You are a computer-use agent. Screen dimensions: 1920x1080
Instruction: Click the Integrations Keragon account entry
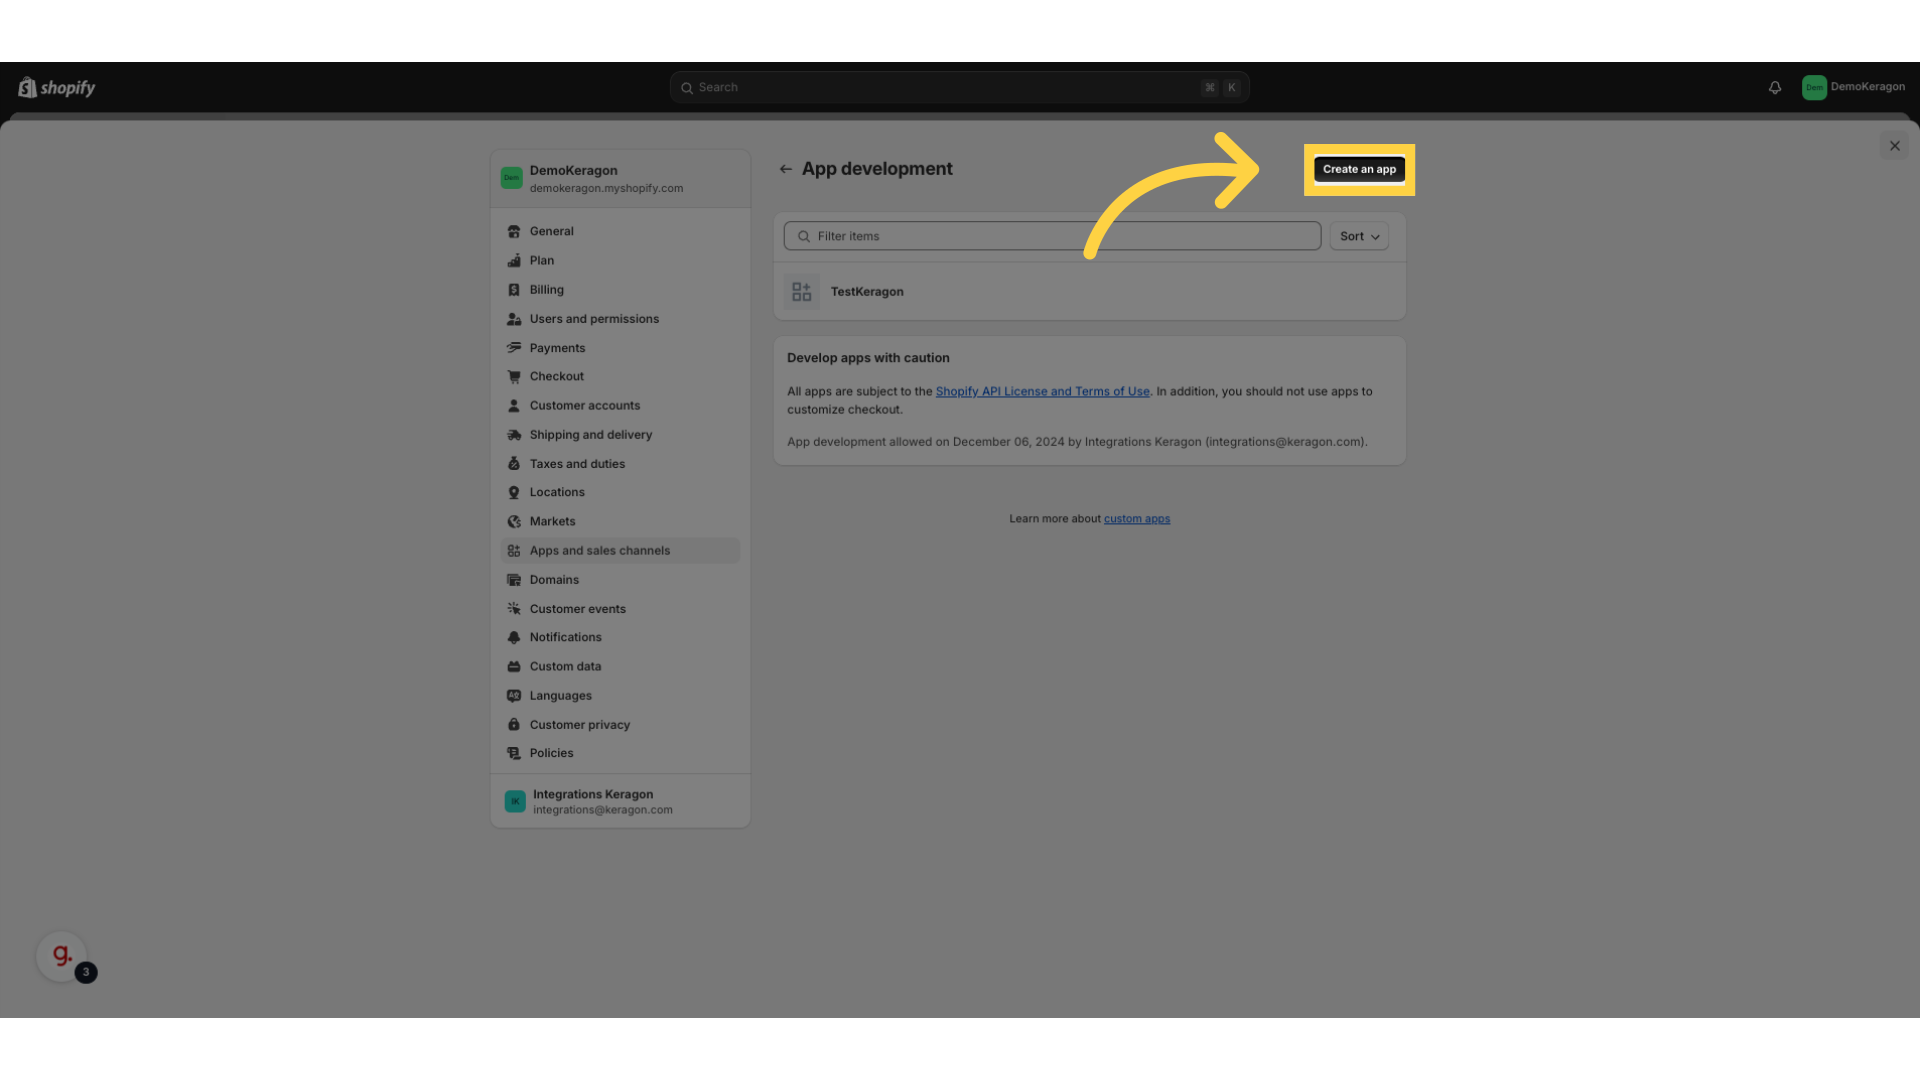point(620,801)
